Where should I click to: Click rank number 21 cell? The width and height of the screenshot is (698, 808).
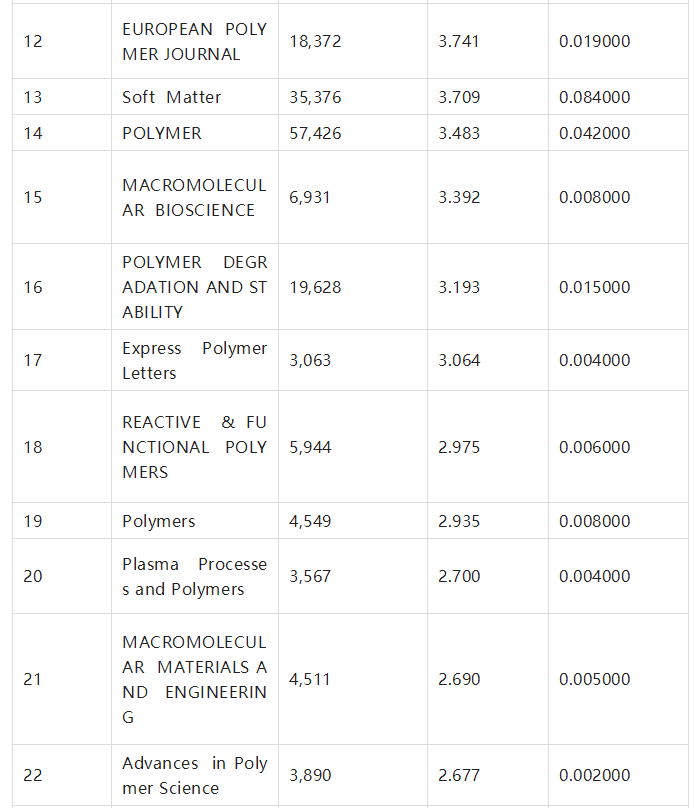(x=62, y=679)
